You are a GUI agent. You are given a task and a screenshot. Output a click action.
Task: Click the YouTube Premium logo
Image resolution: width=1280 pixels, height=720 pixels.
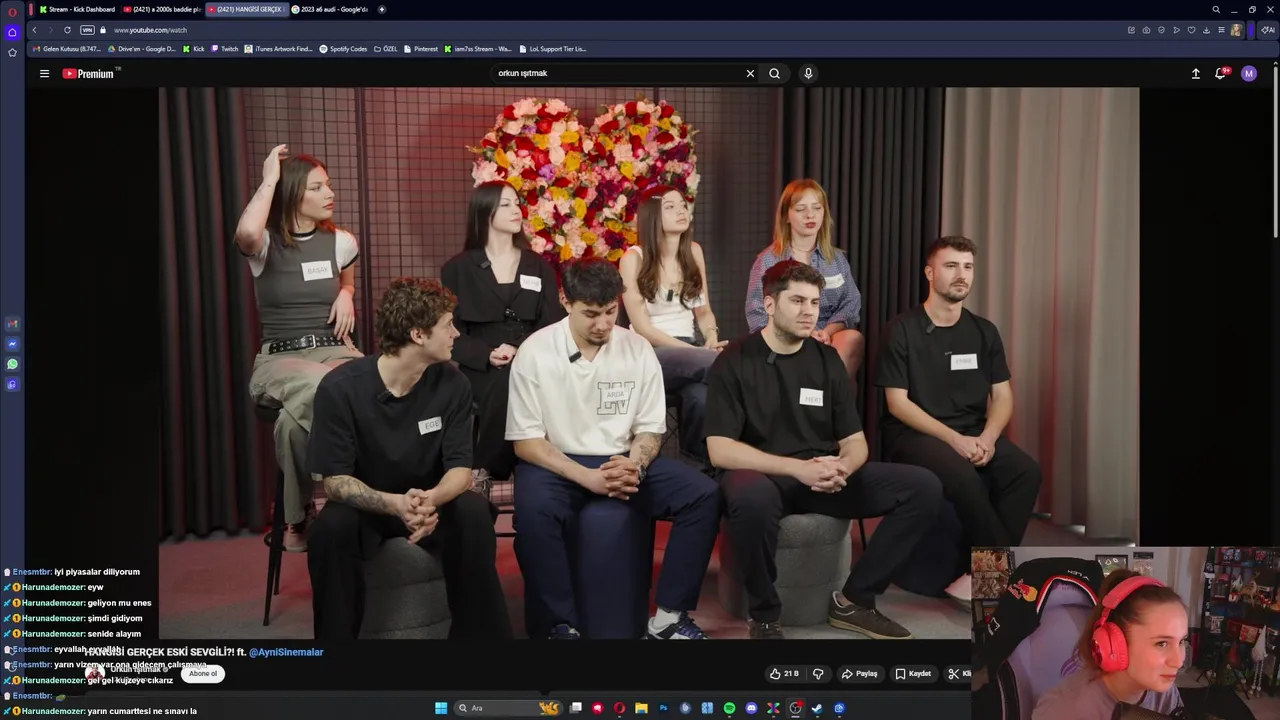click(x=90, y=73)
